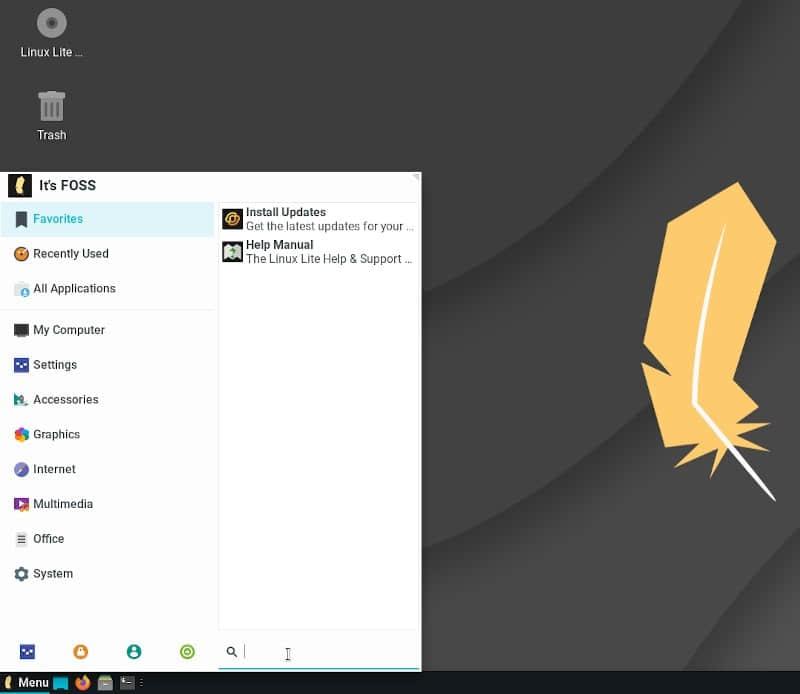Open the Trash desktop icon
Viewport: 800px width, 694px height.
(51, 115)
